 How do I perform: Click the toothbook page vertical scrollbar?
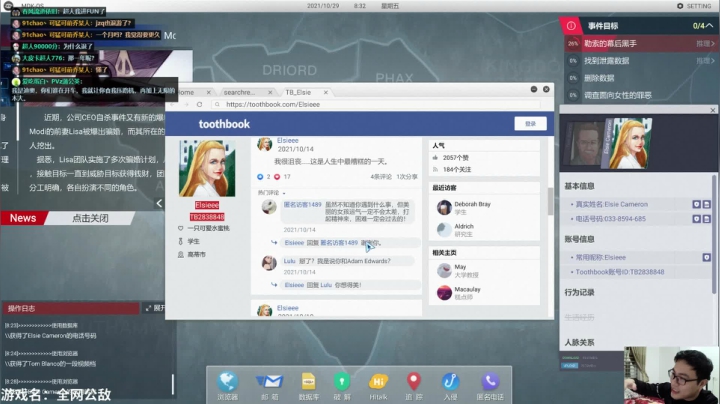551,202
